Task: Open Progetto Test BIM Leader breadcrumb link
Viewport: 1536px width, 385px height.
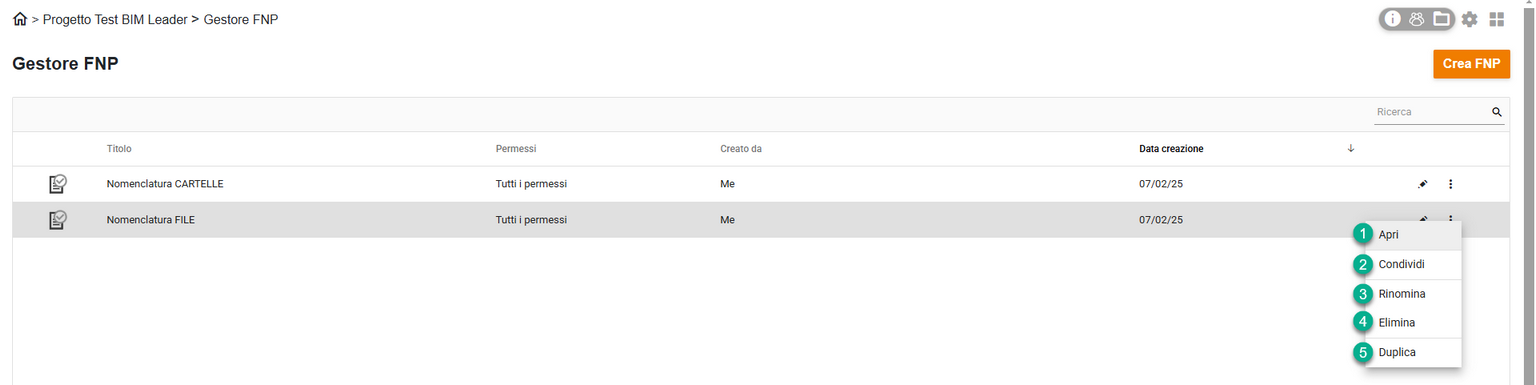Action: point(115,20)
